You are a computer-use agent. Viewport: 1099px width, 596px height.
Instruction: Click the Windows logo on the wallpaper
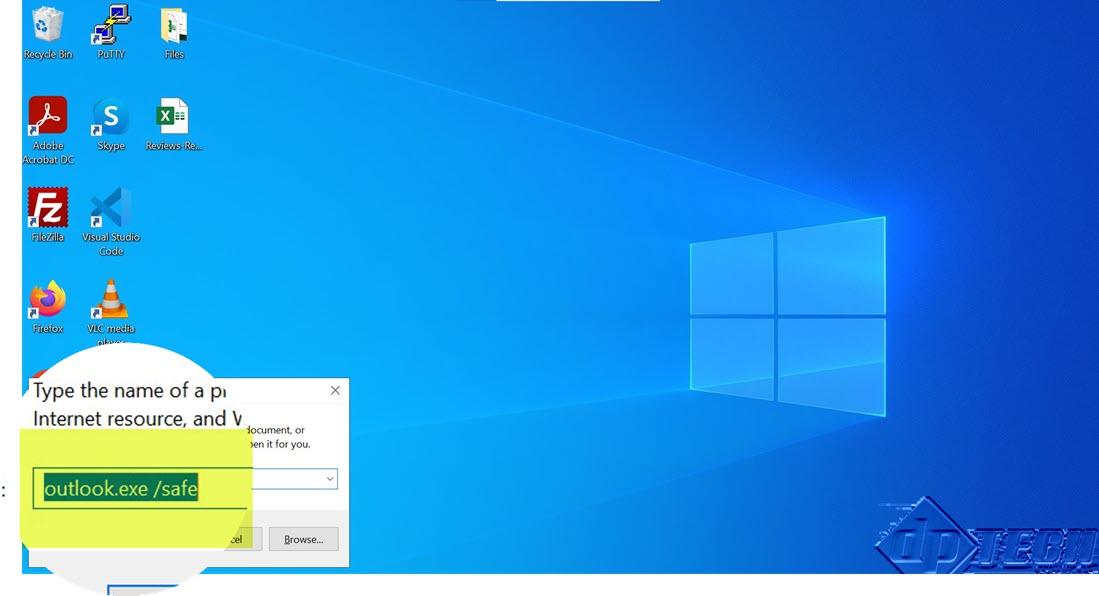[787, 318]
